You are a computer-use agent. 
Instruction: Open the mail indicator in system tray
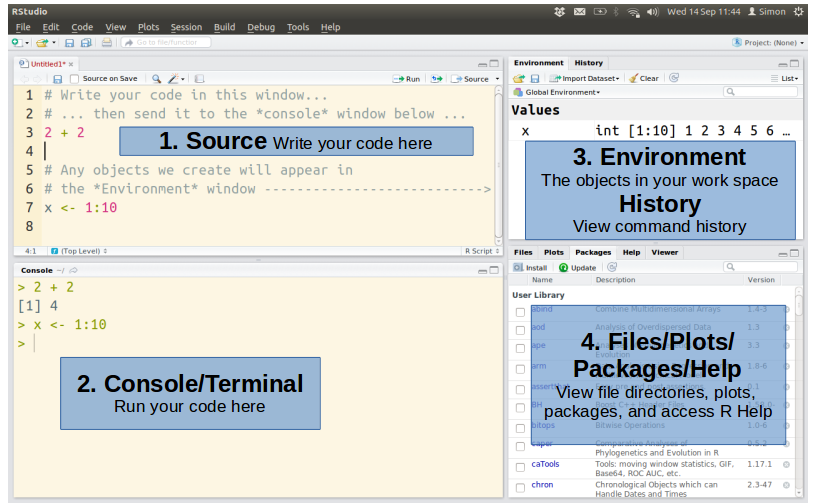click(579, 11)
